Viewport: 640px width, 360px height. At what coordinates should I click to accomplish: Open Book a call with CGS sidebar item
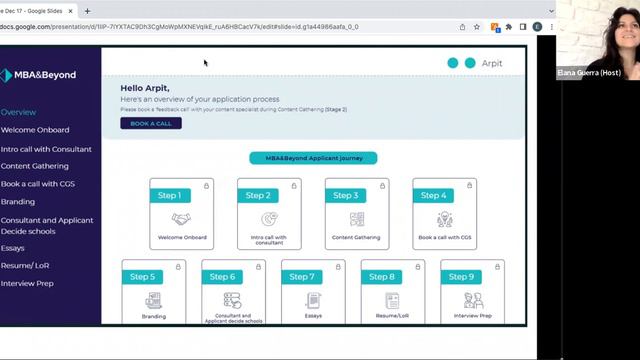tap(38, 184)
